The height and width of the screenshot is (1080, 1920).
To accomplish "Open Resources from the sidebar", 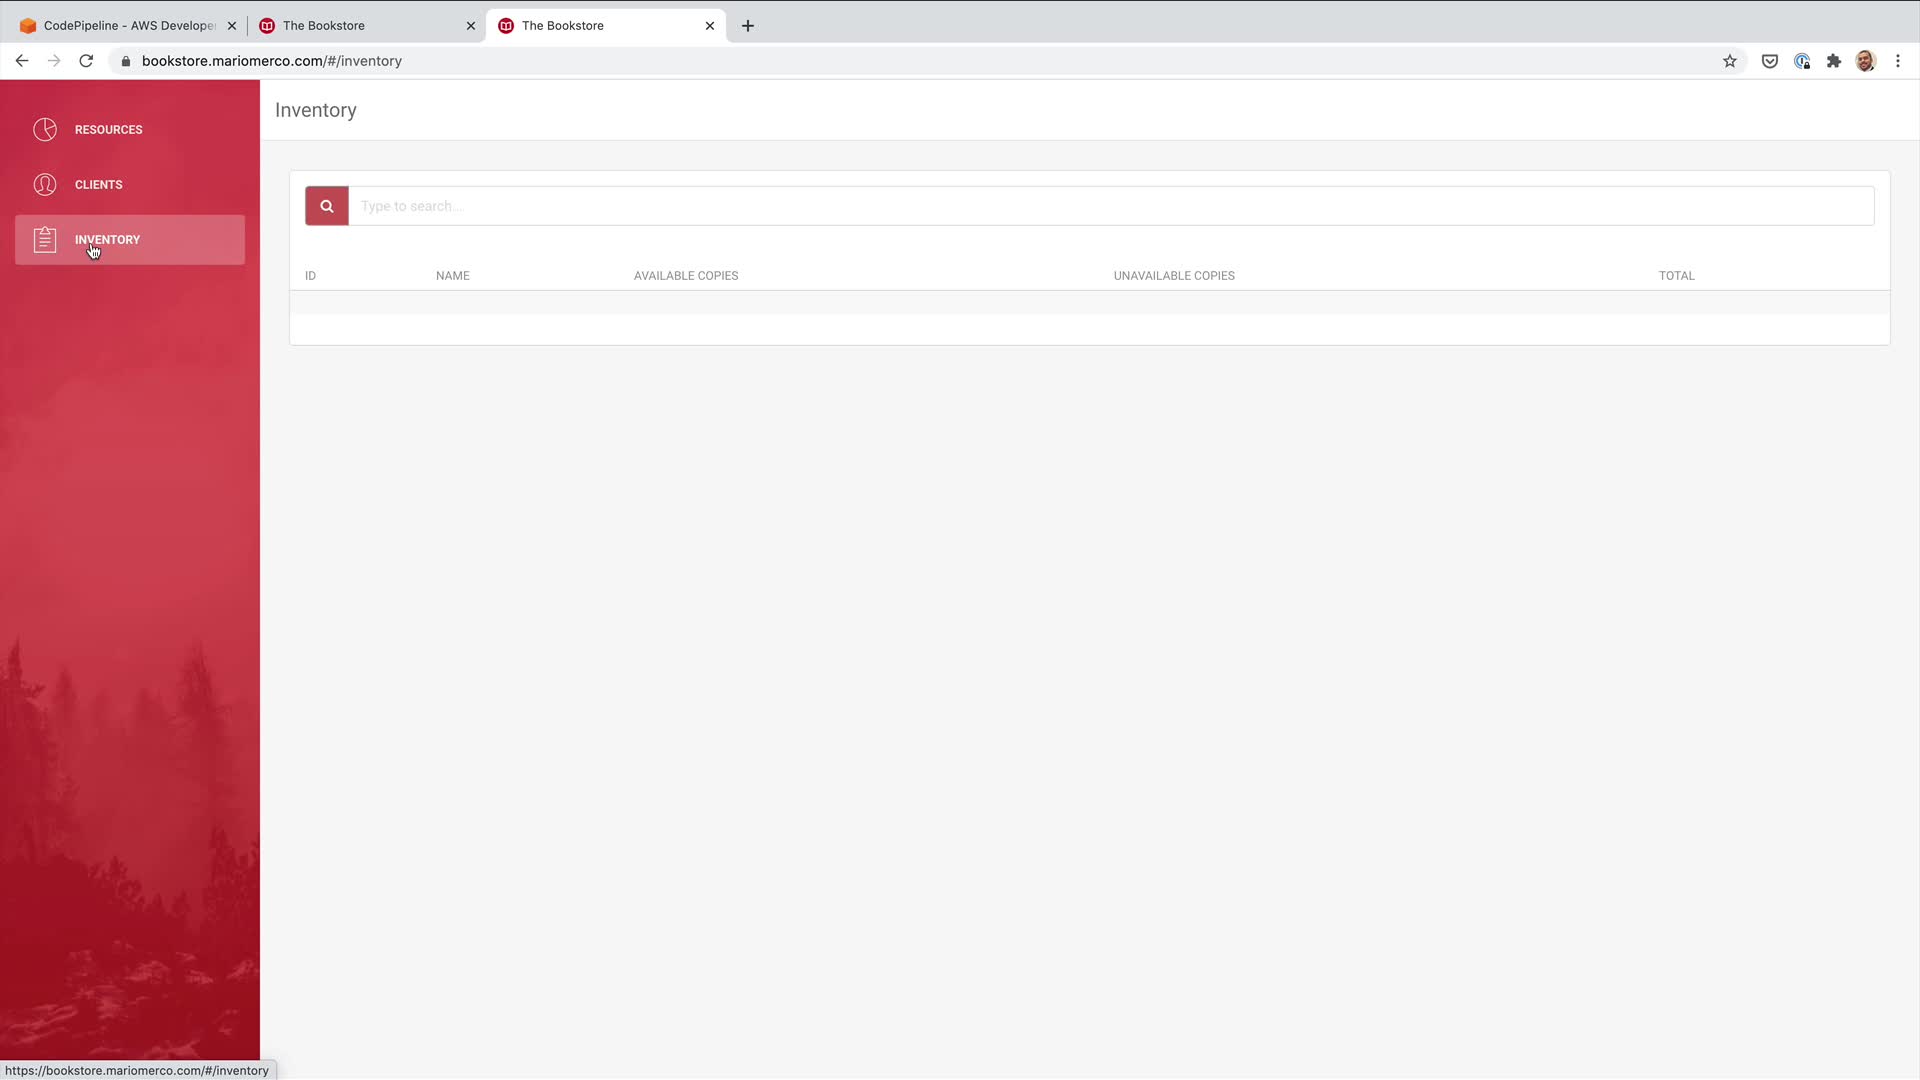I will [108, 130].
